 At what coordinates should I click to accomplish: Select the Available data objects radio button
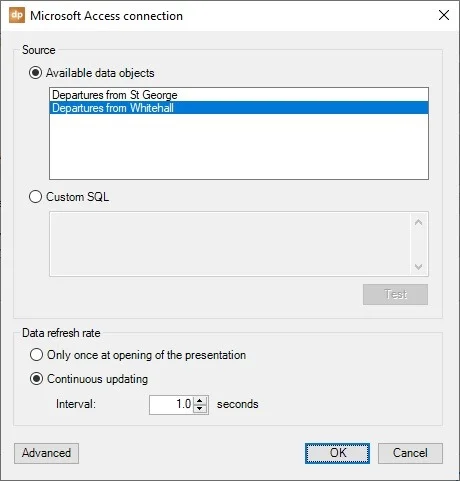pyautogui.click(x=35, y=73)
